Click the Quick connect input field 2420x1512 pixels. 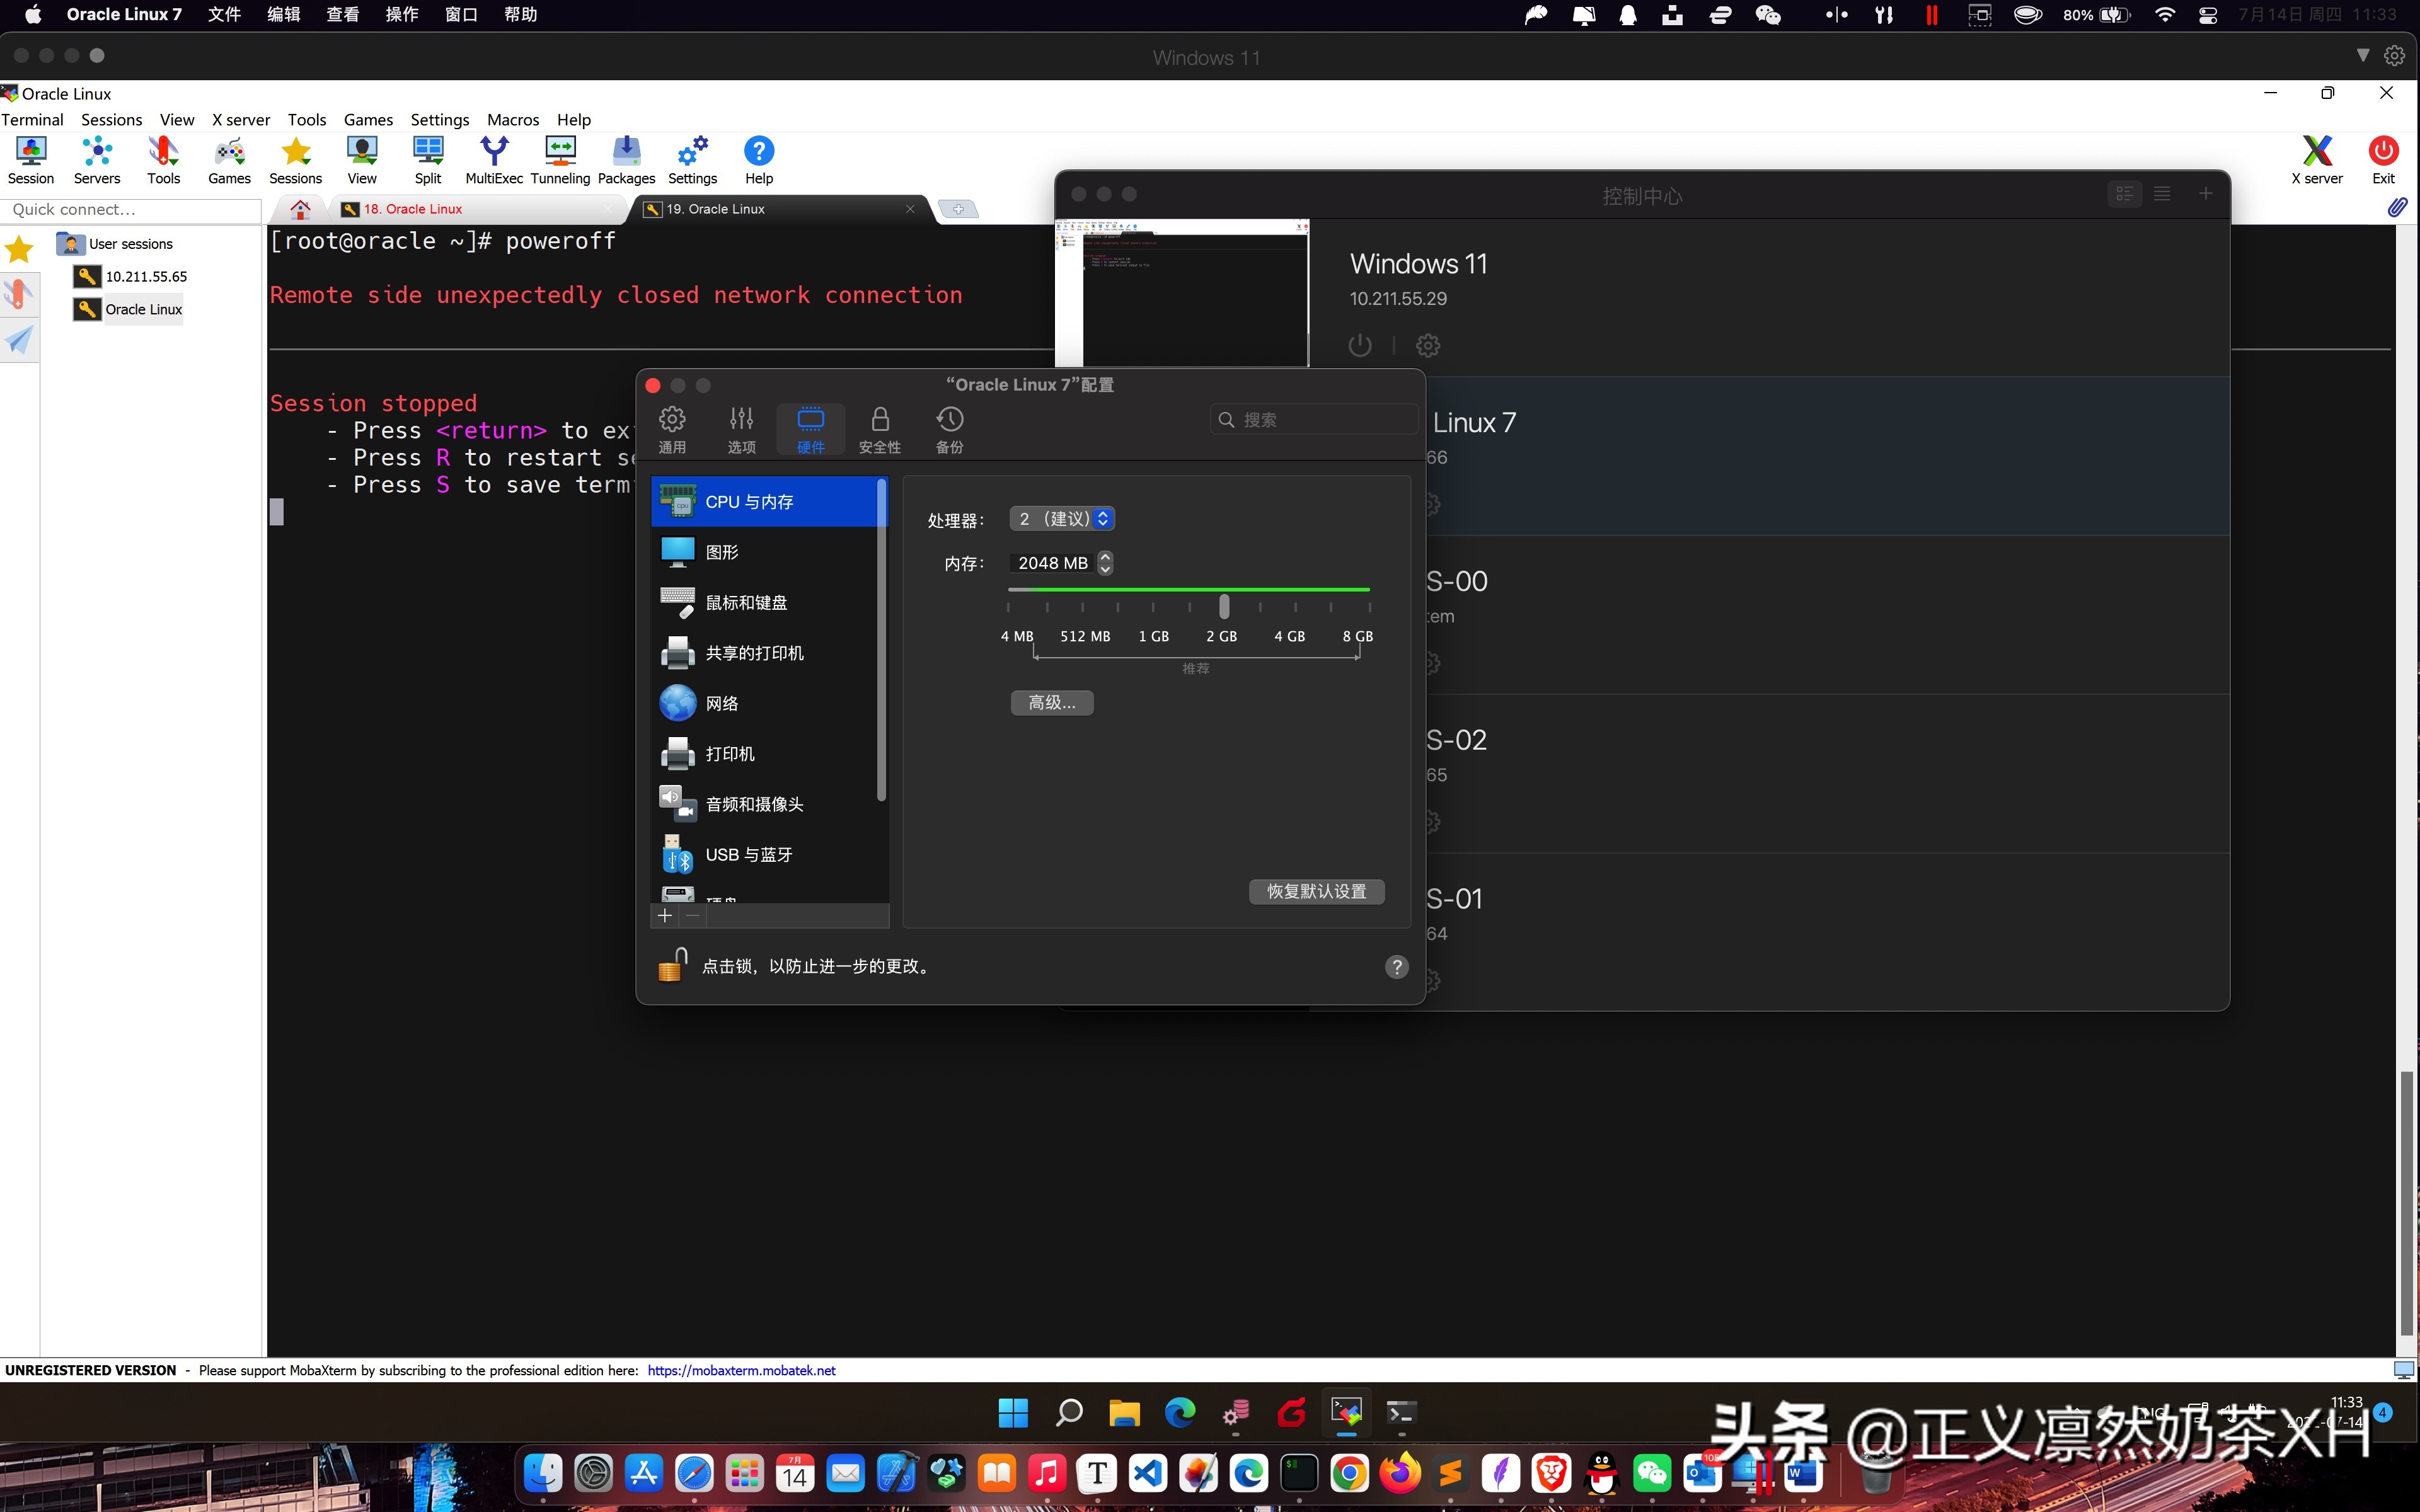[x=131, y=210]
